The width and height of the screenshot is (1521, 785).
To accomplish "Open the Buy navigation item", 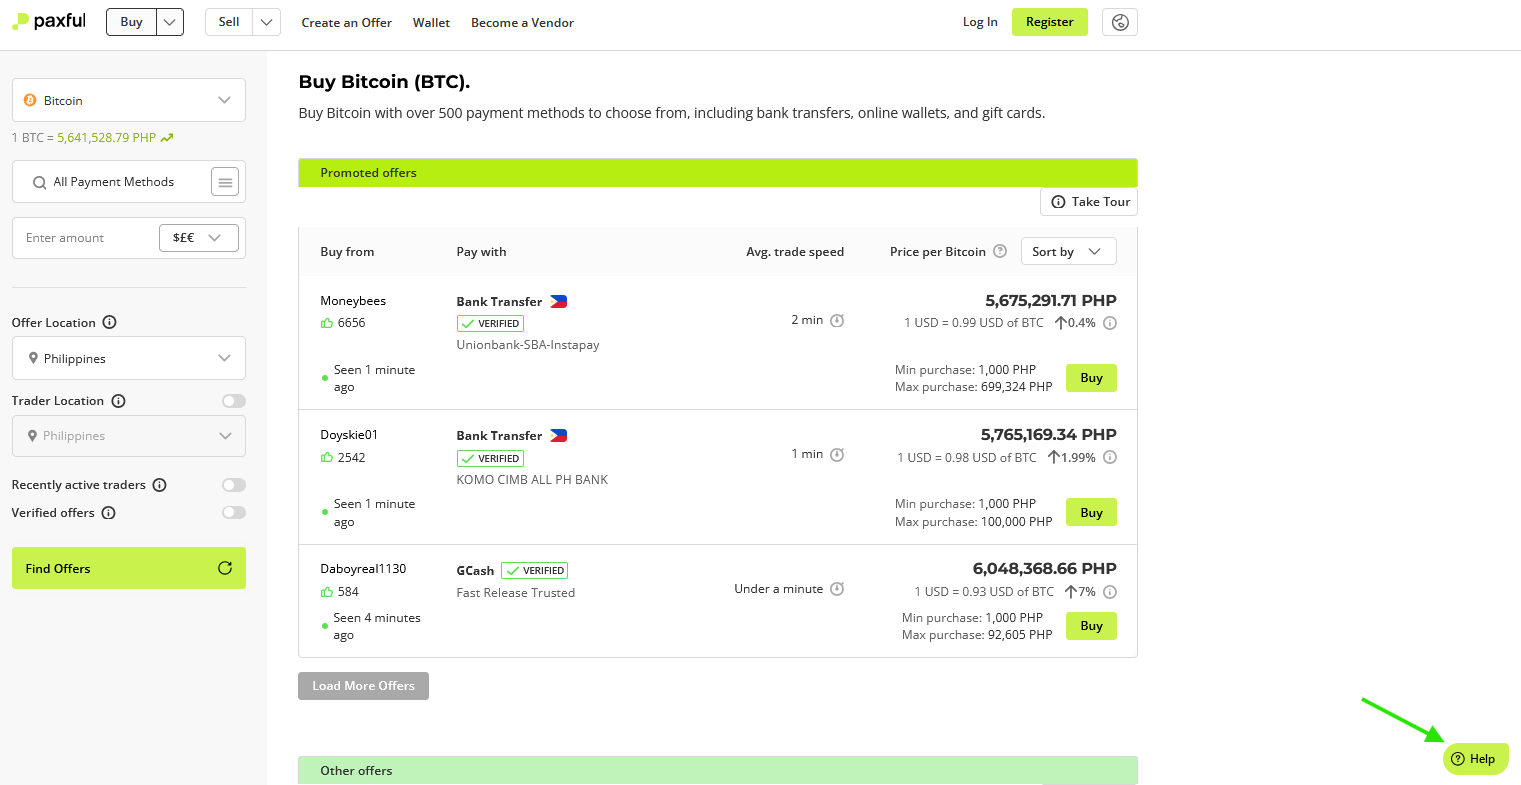I will [x=132, y=22].
